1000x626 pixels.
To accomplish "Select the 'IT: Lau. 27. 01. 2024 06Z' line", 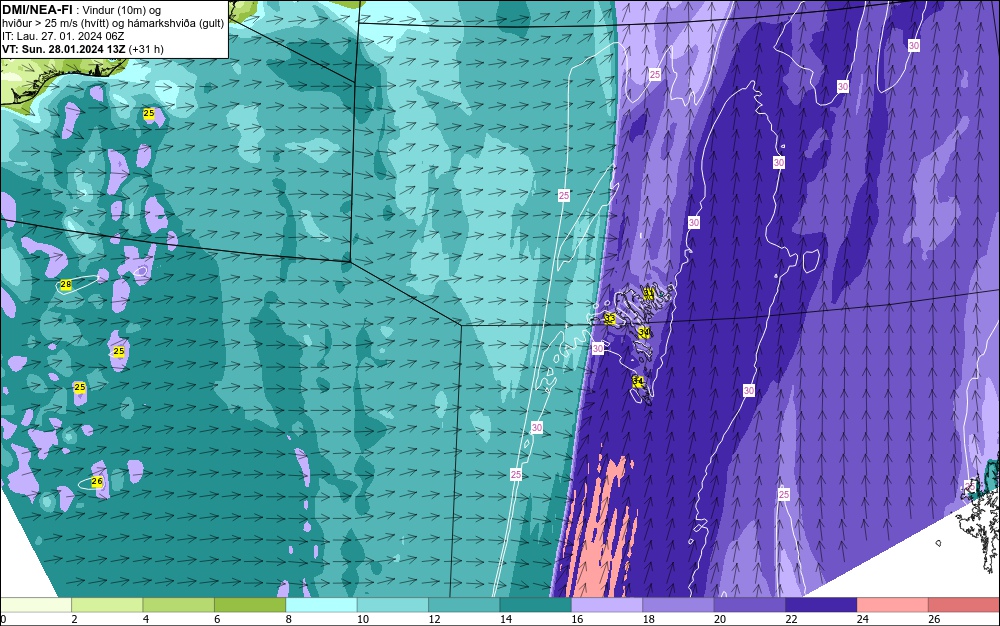I will 63,36.
